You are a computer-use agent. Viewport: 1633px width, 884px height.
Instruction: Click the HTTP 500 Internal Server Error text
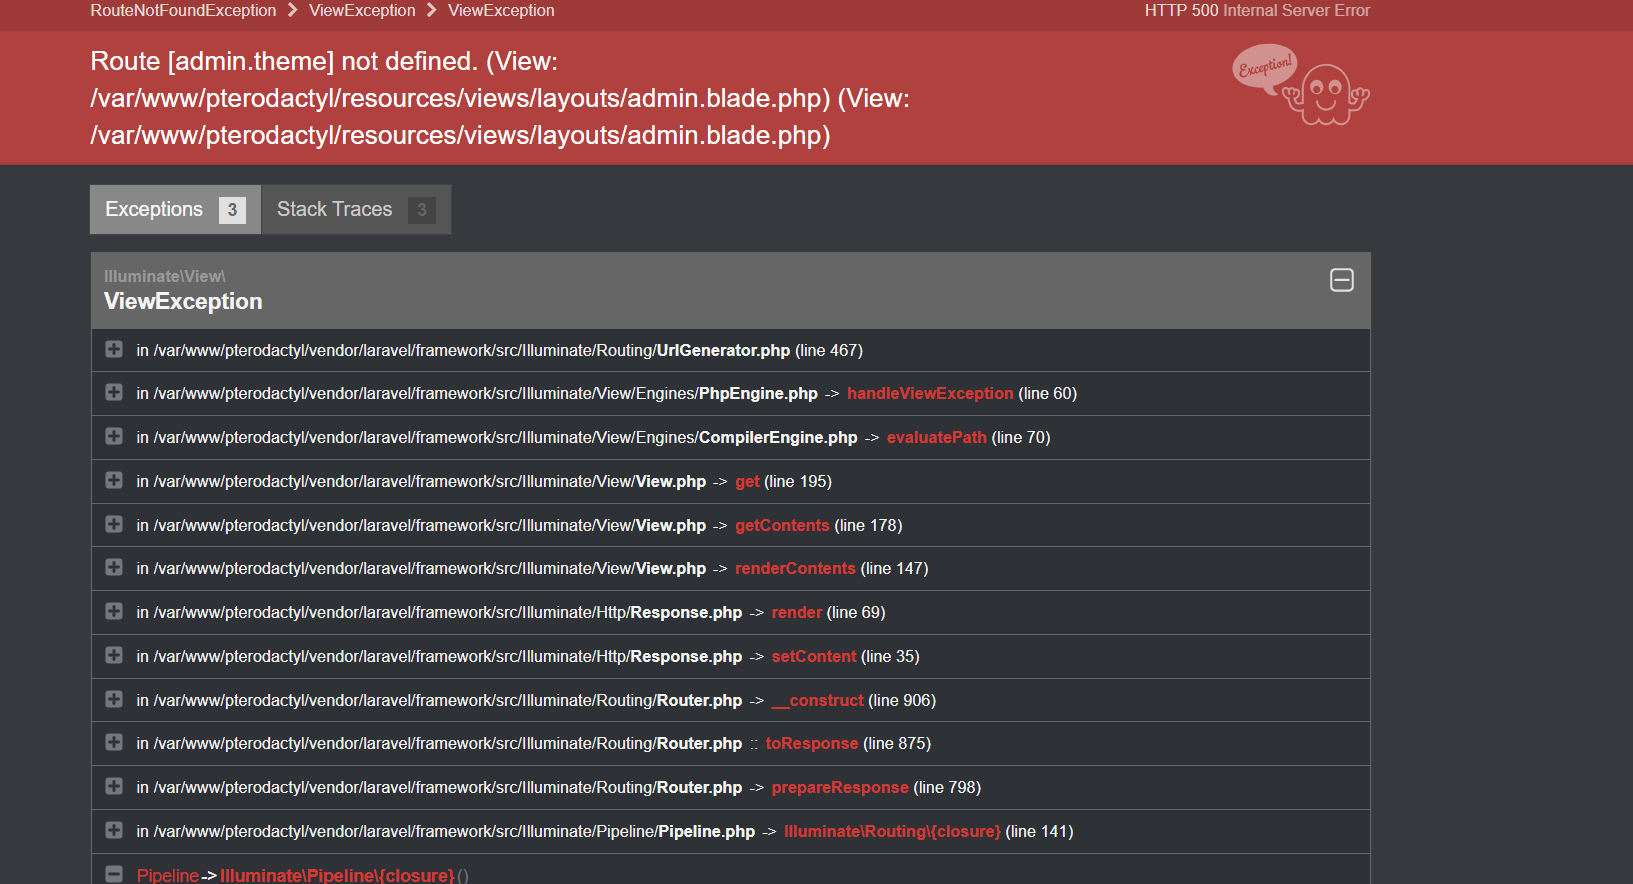click(1257, 10)
